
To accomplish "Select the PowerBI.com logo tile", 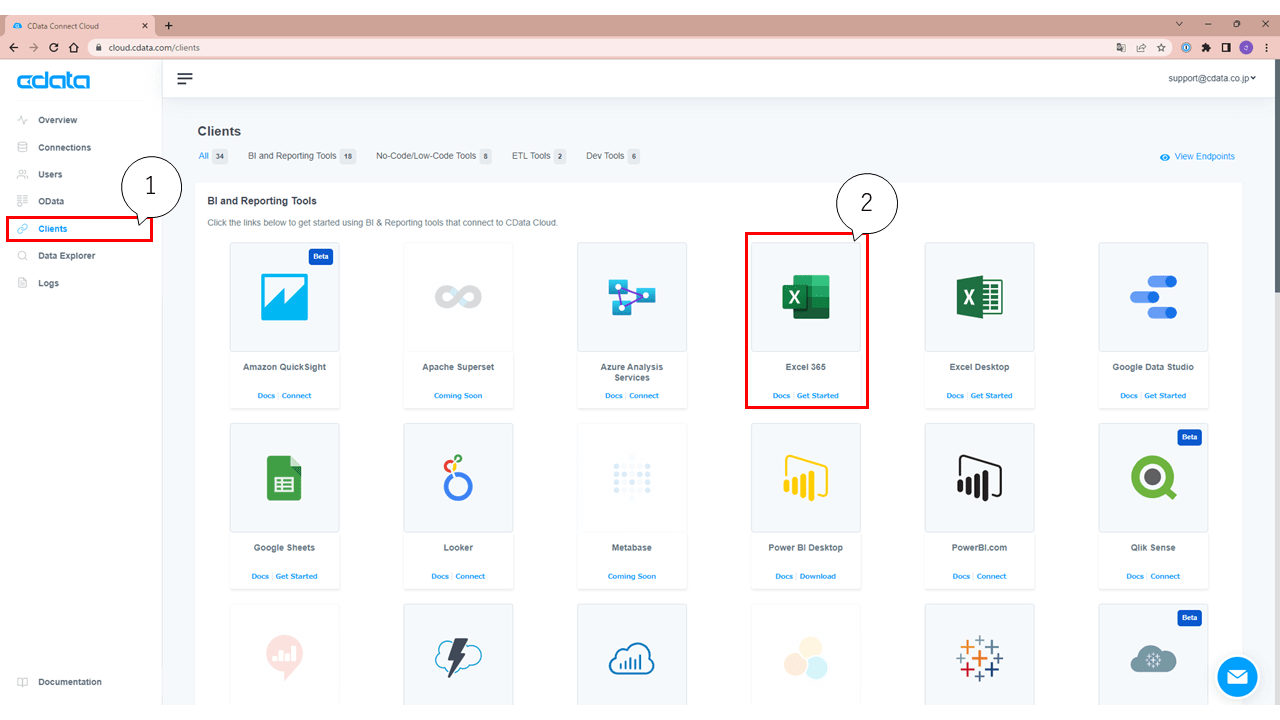I will tap(980, 478).
